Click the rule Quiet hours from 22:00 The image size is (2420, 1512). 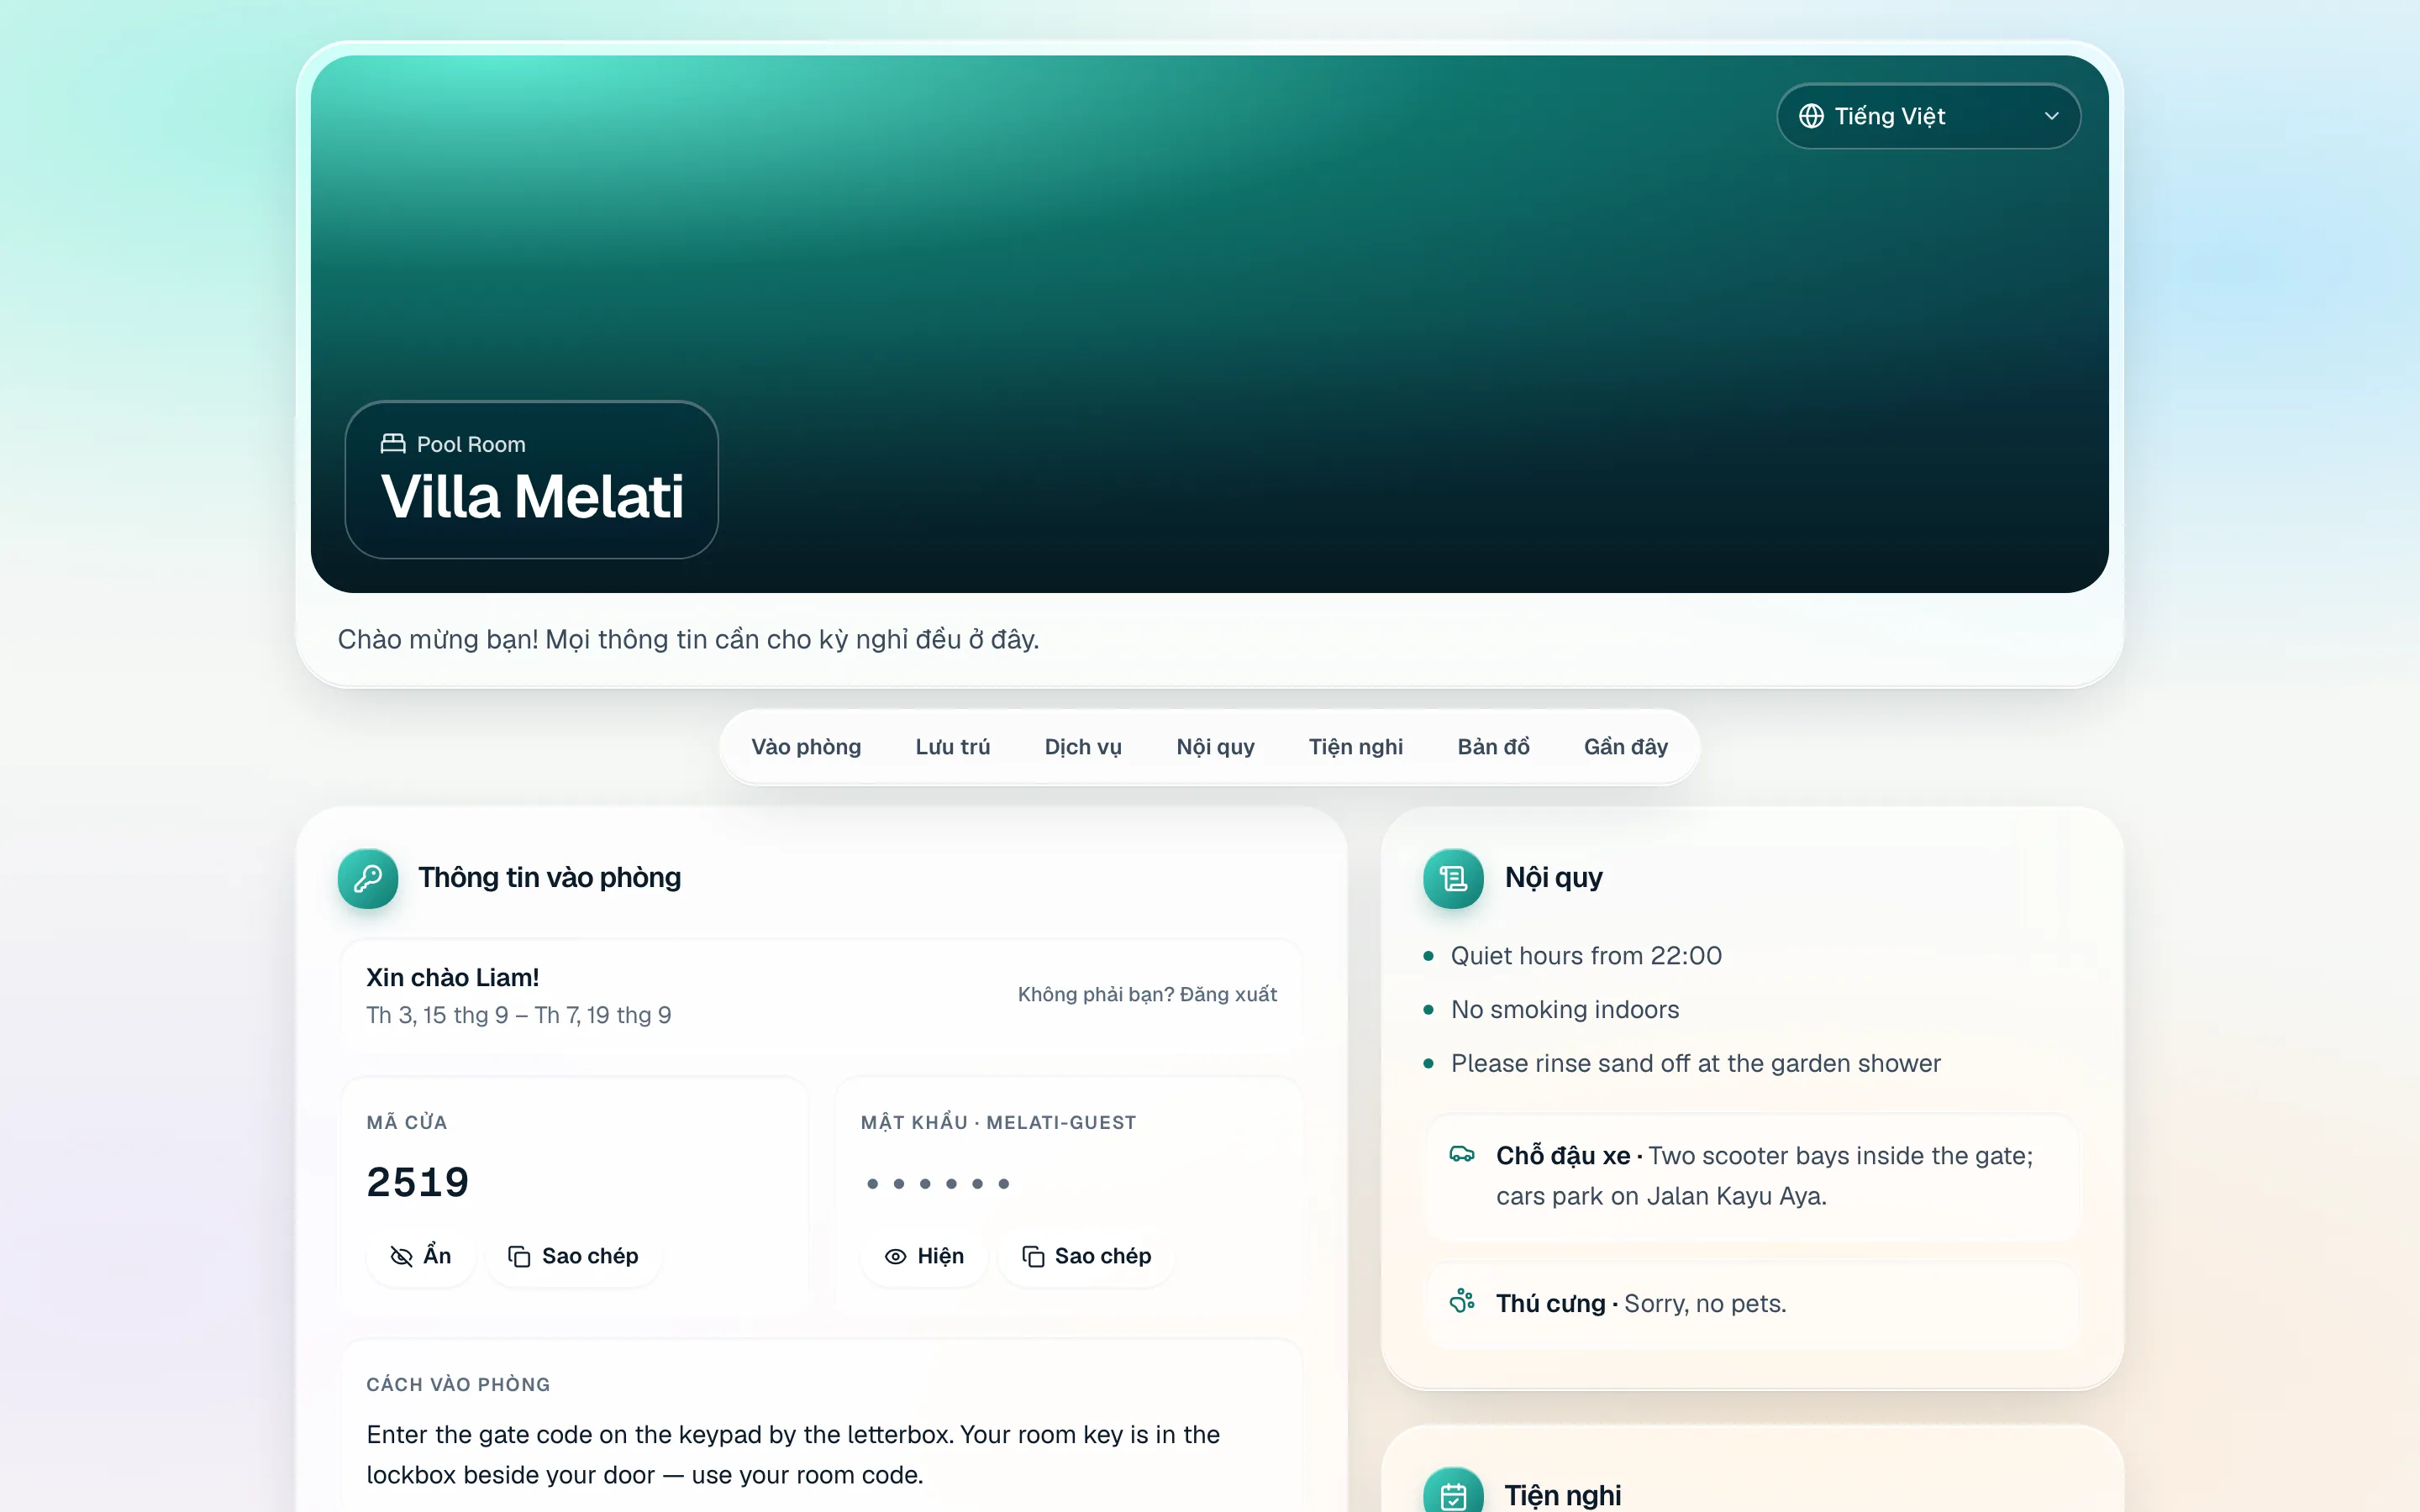pyautogui.click(x=1586, y=956)
